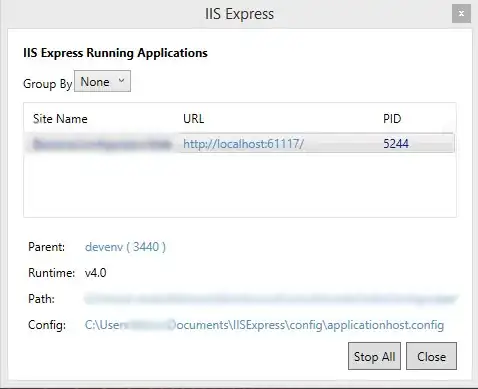Click the IIS Express title bar
Viewport: 478px width, 389px height.
(x=239, y=14)
